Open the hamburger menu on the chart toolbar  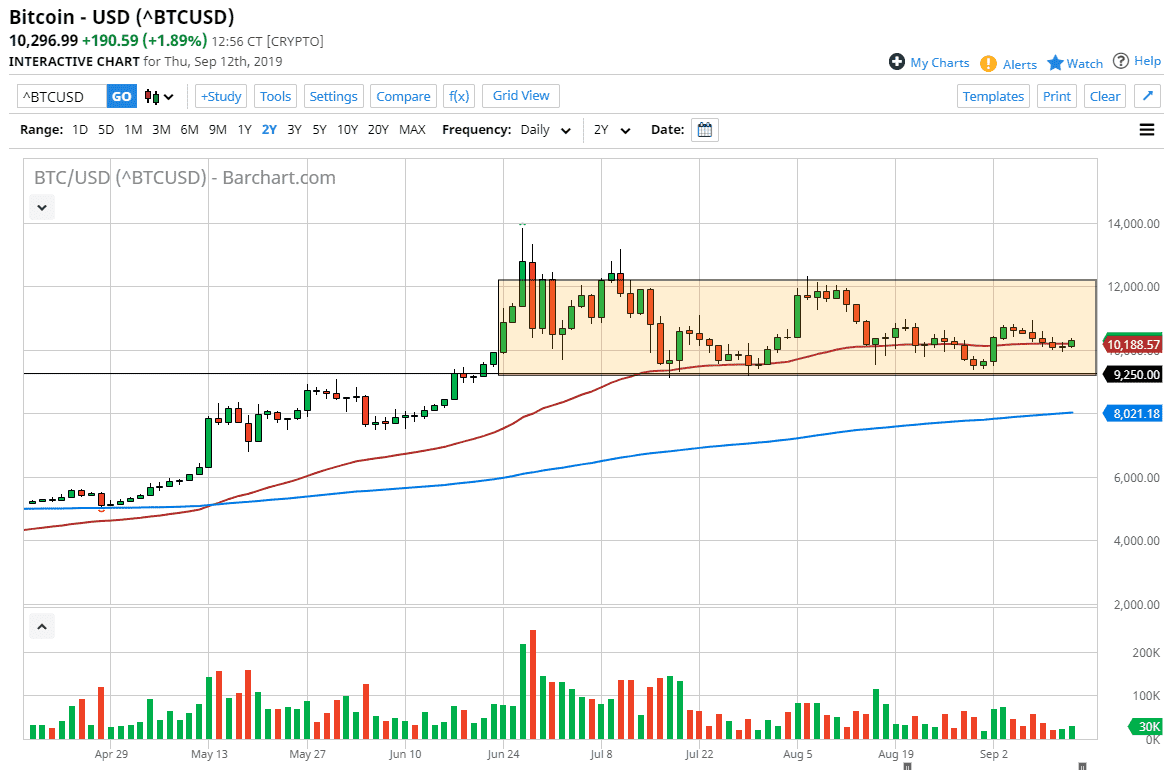(x=1146, y=130)
